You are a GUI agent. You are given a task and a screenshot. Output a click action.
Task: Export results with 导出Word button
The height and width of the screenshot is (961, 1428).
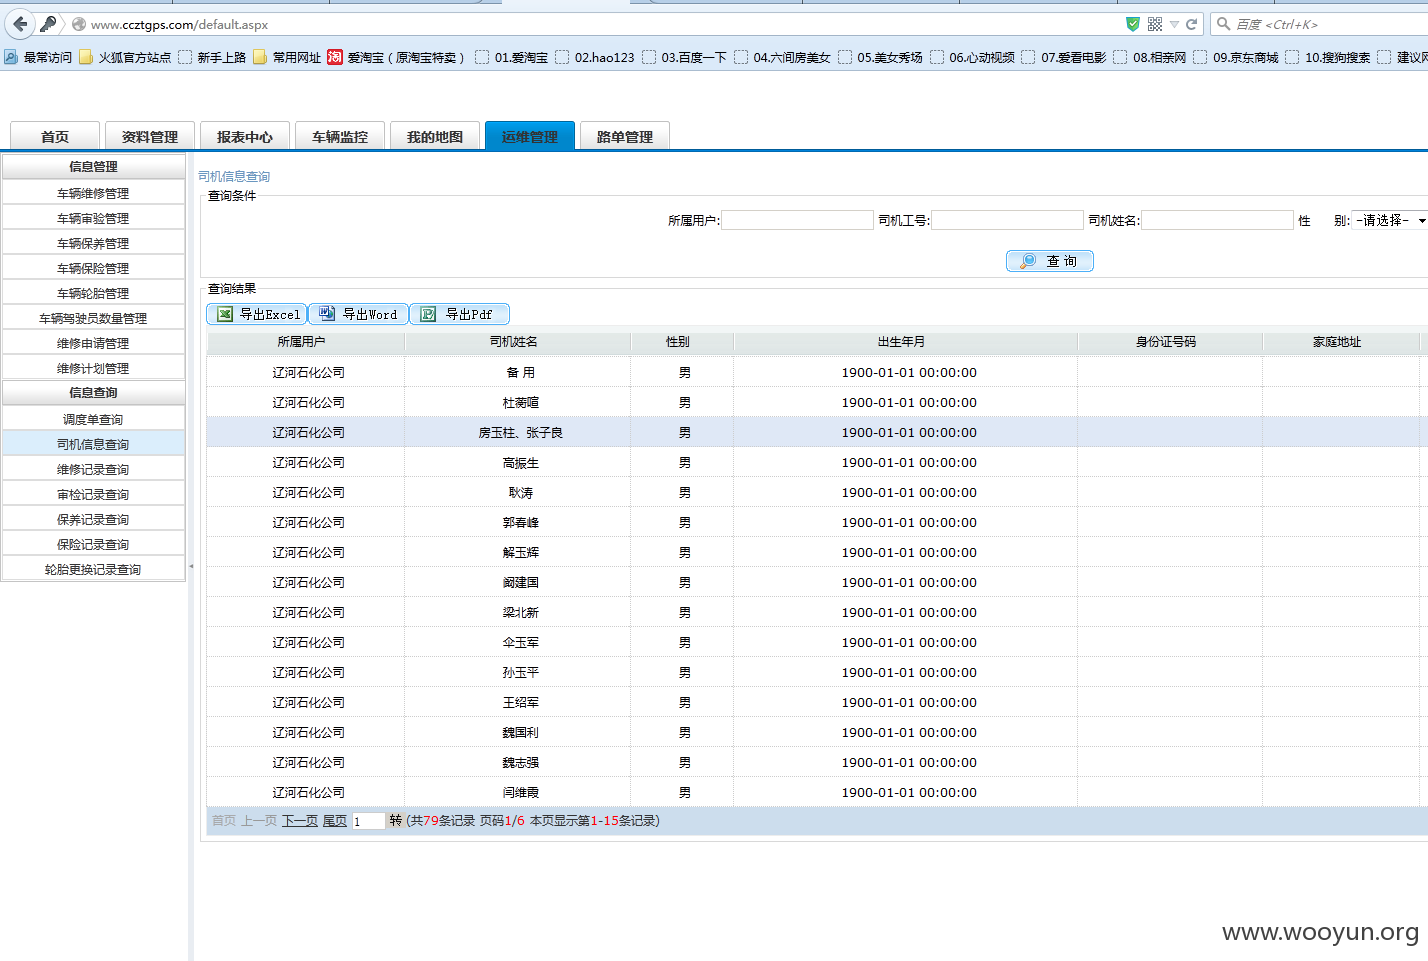pos(359,314)
